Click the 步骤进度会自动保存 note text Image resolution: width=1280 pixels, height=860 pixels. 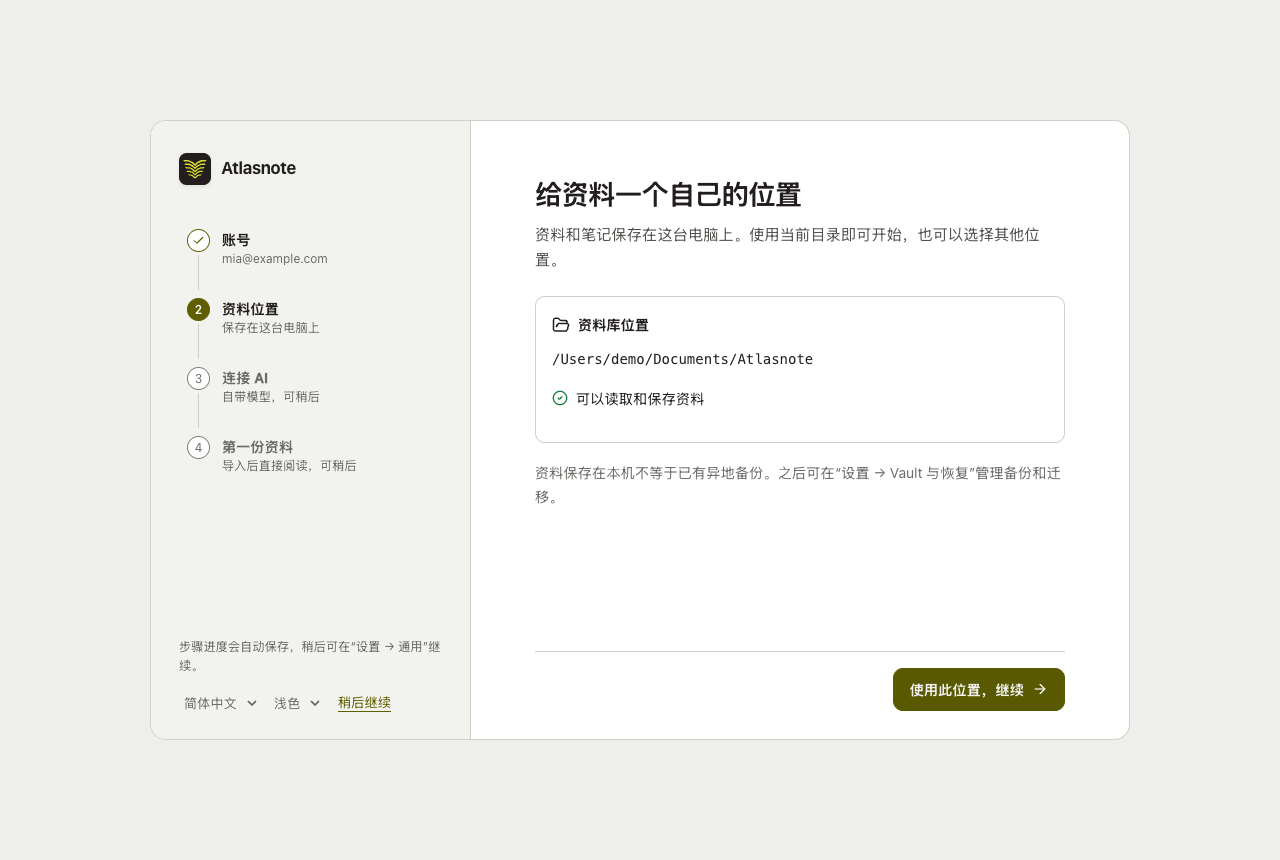pos(310,656)
